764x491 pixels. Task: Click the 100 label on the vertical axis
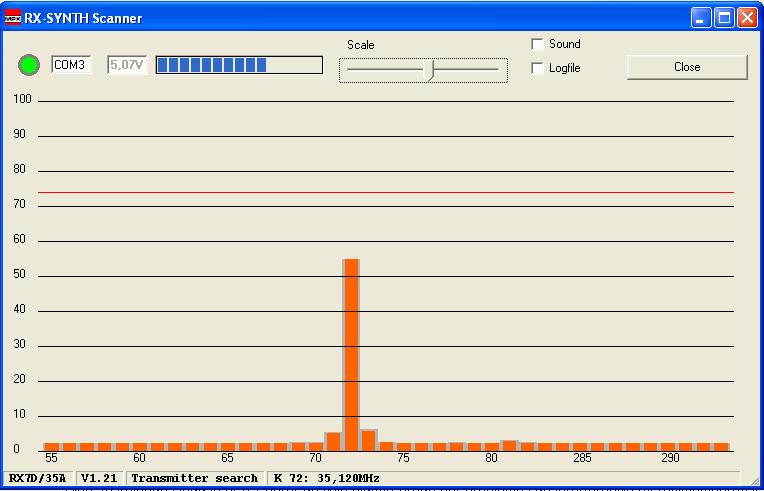point(22,99)
